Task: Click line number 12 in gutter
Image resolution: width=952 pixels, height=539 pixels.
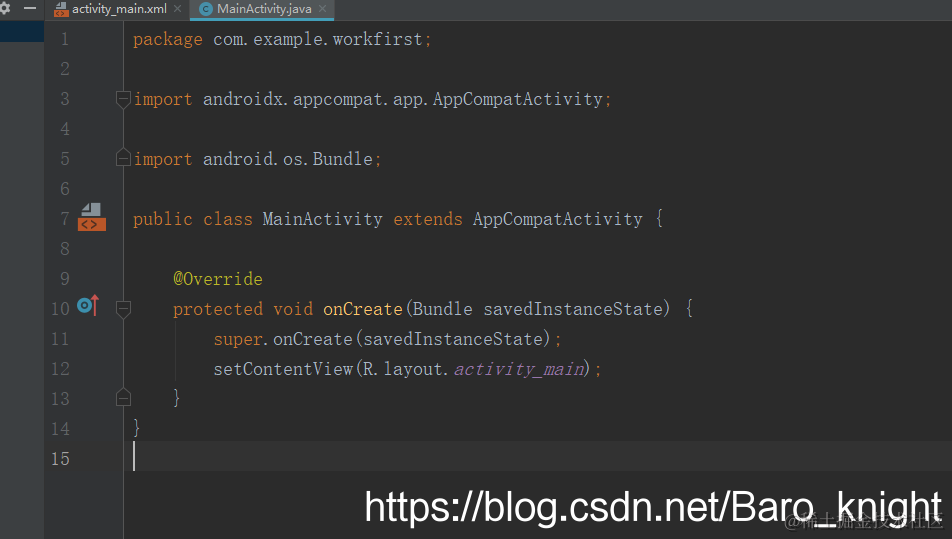Action: pos(60,369)
